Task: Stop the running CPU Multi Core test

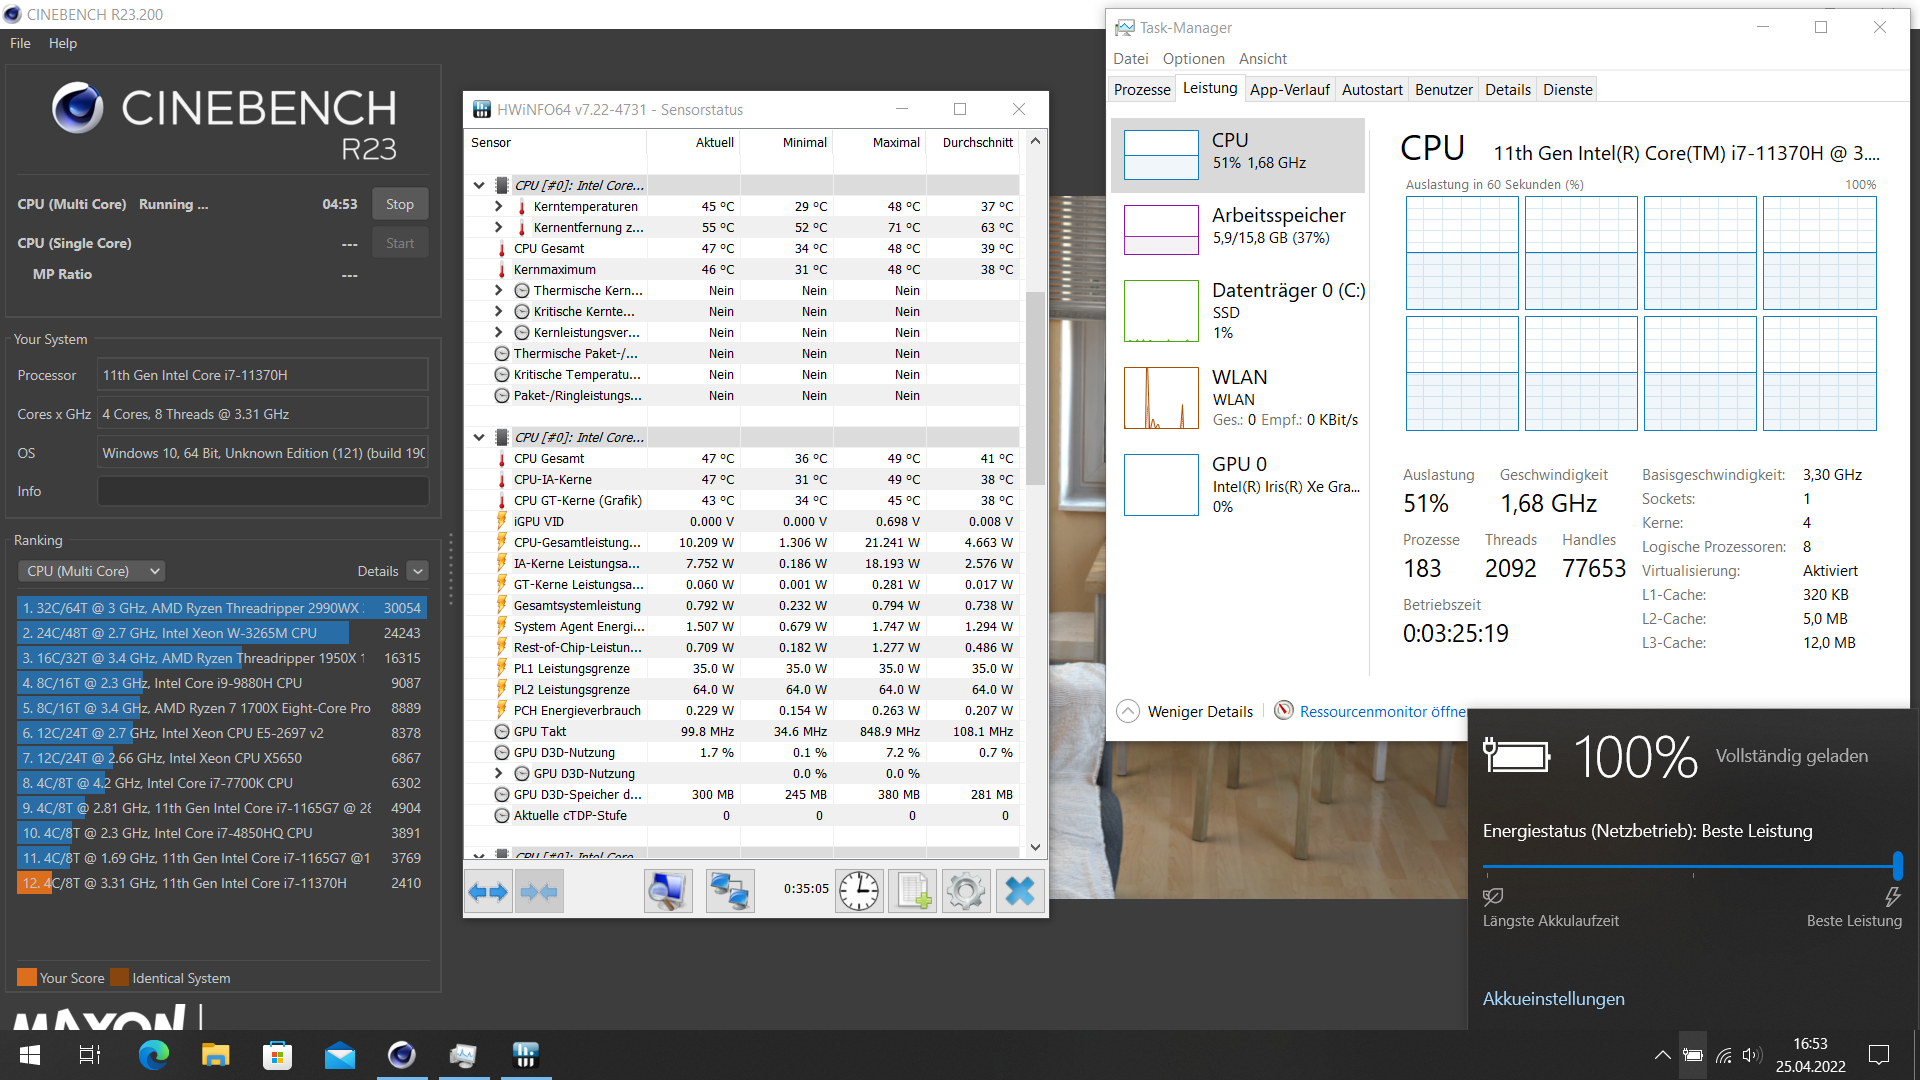Action: [399, 204]
